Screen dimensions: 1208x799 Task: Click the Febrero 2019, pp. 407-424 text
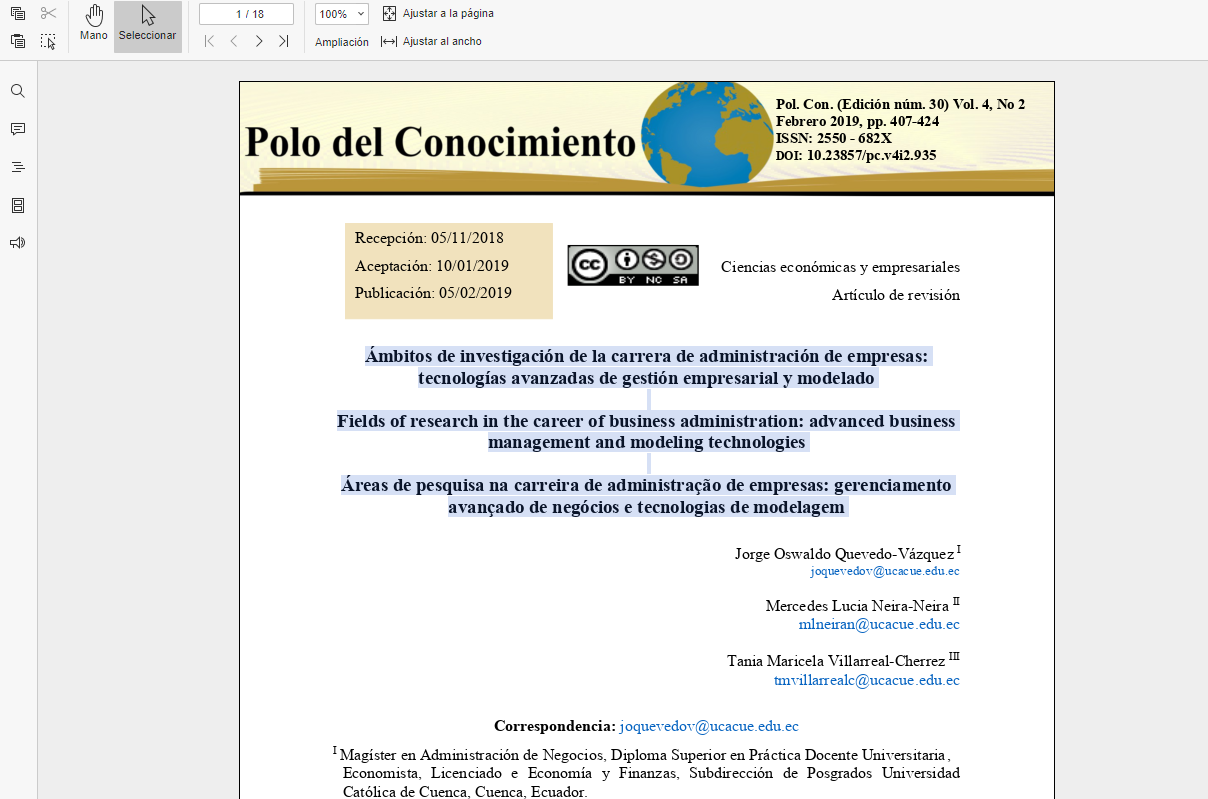857,121
